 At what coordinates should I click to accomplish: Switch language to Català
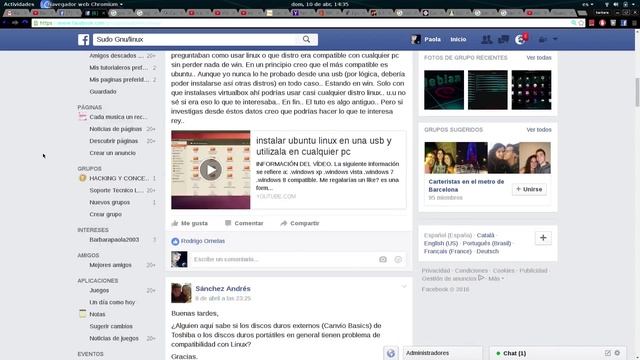point(485,235)
